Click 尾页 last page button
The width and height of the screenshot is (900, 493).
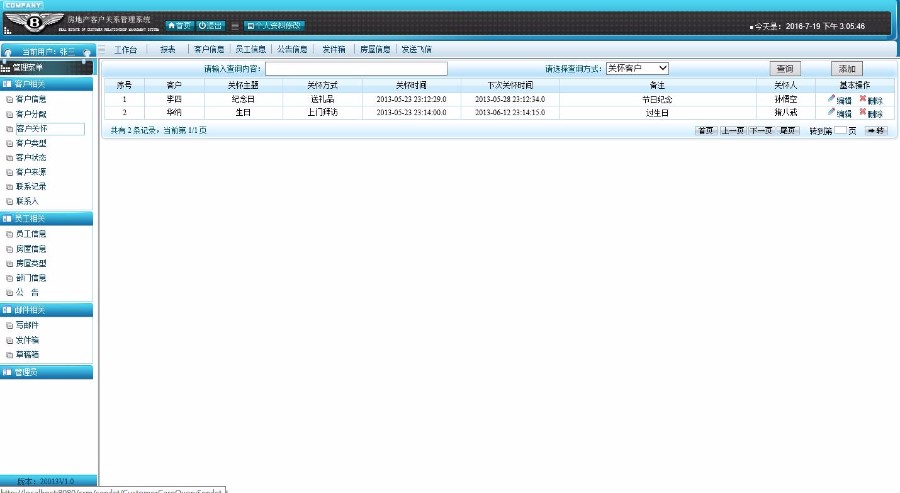788,131
